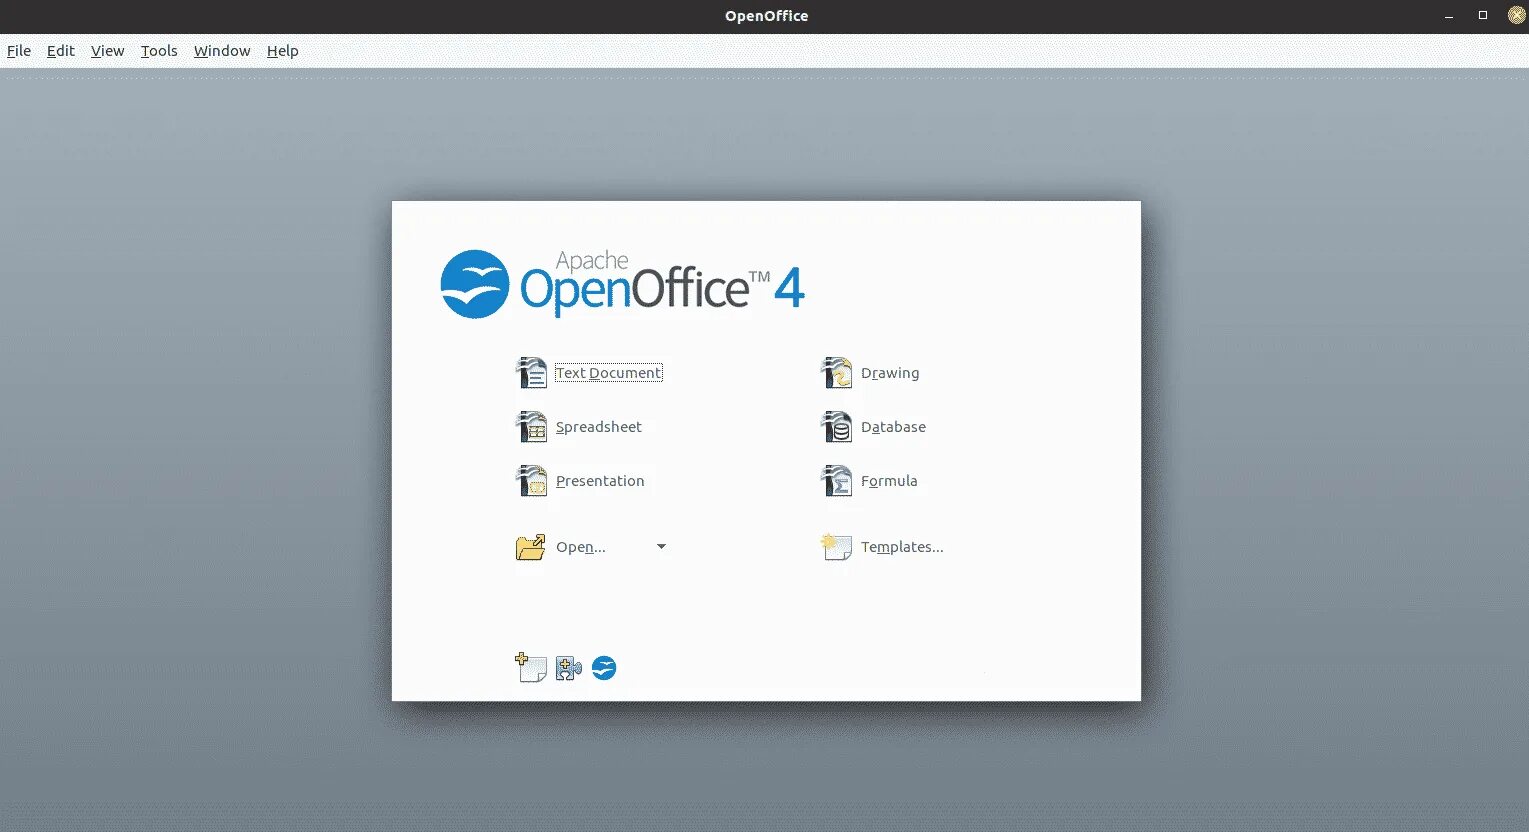This screenshot has height=832, width=1529.
Task: Click the small OpenOffice info icon
Action: click(604, 668)
